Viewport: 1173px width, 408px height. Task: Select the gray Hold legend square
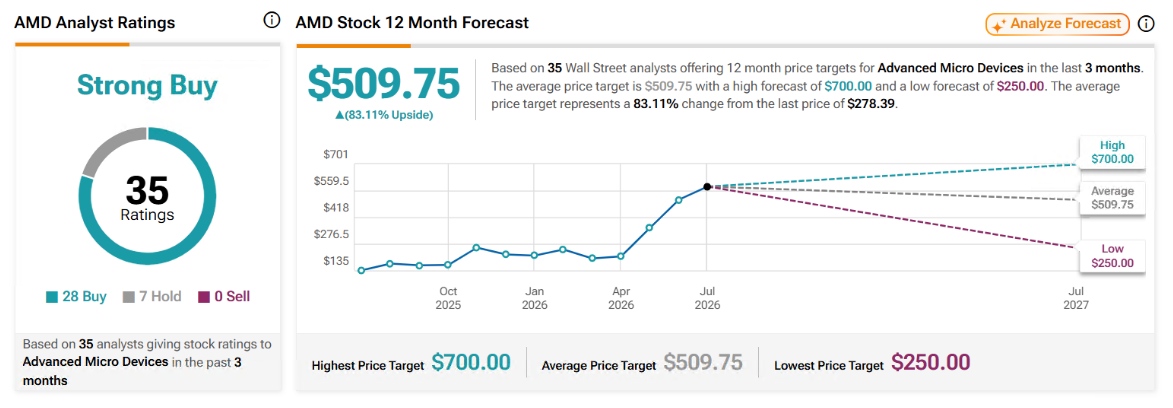click(x=129, y=297)
